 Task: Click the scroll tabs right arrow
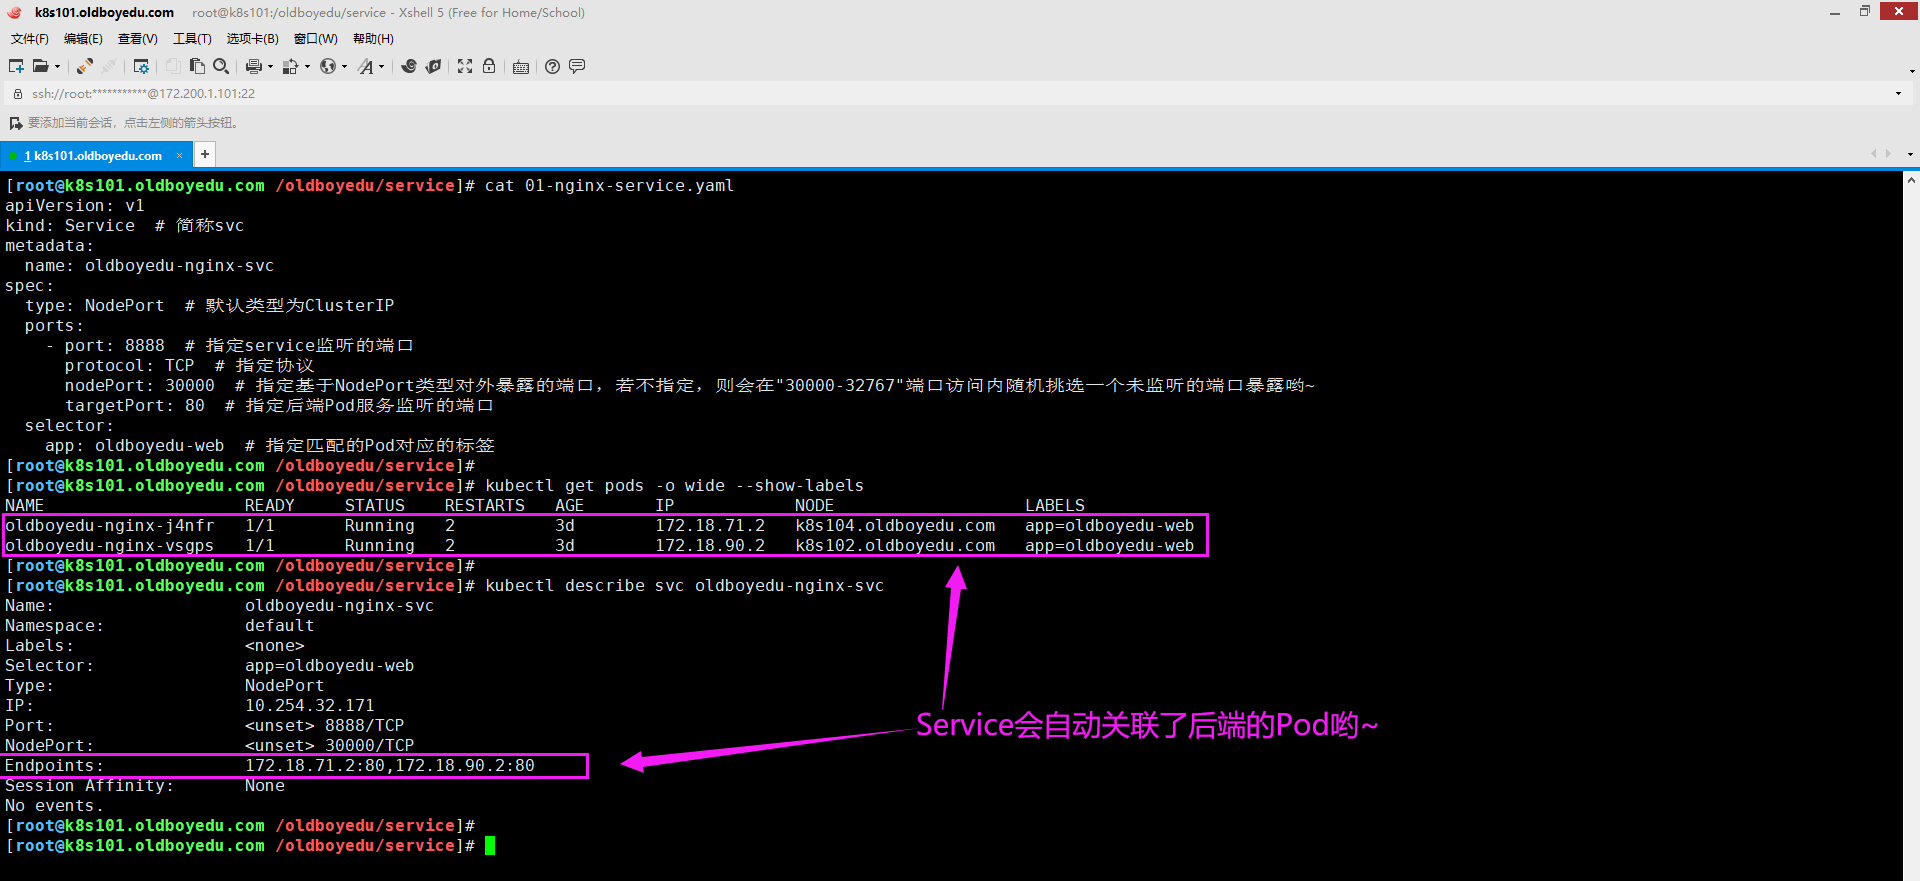coord(1888,154)
